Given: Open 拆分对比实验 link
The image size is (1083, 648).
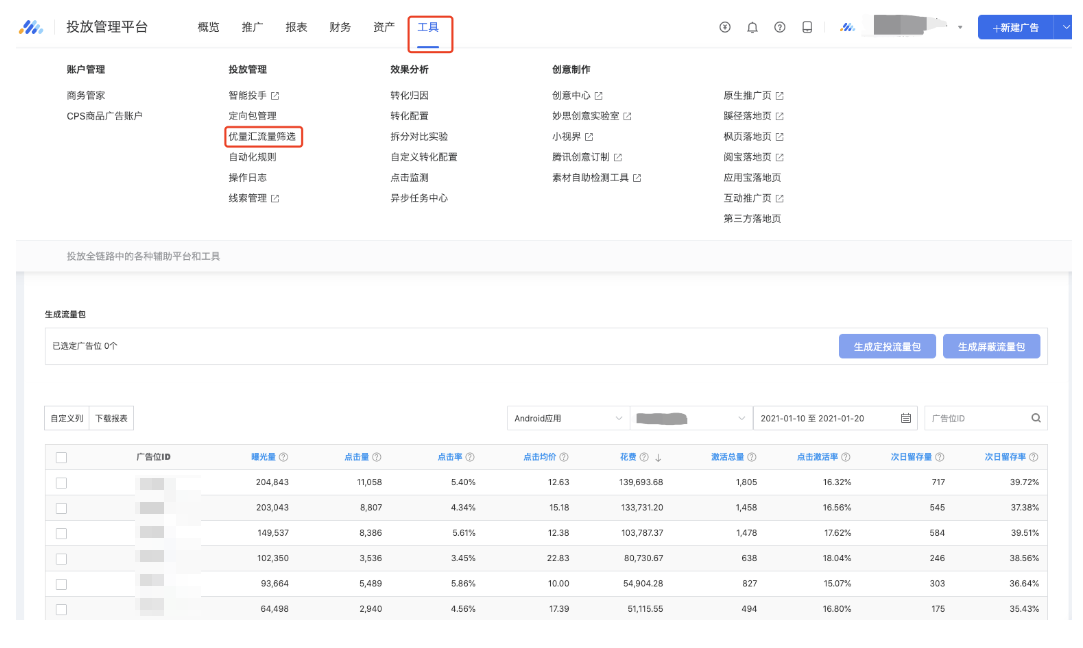Looking at the screenshot, I should (419, 136).
